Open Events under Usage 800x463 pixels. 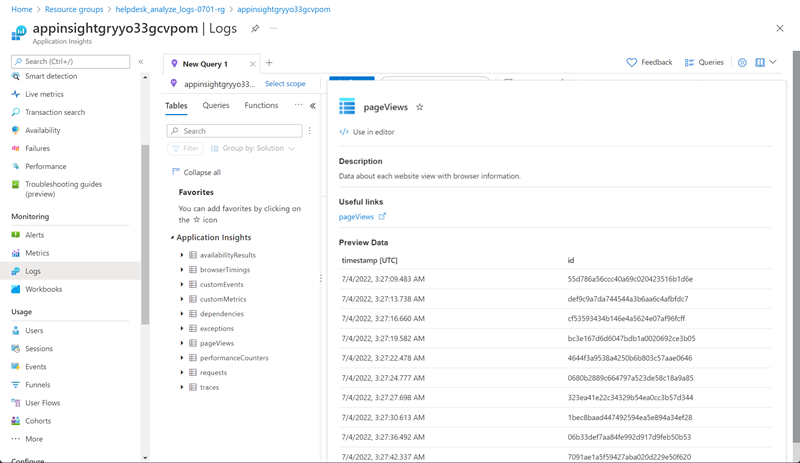(x=36, y=367)
